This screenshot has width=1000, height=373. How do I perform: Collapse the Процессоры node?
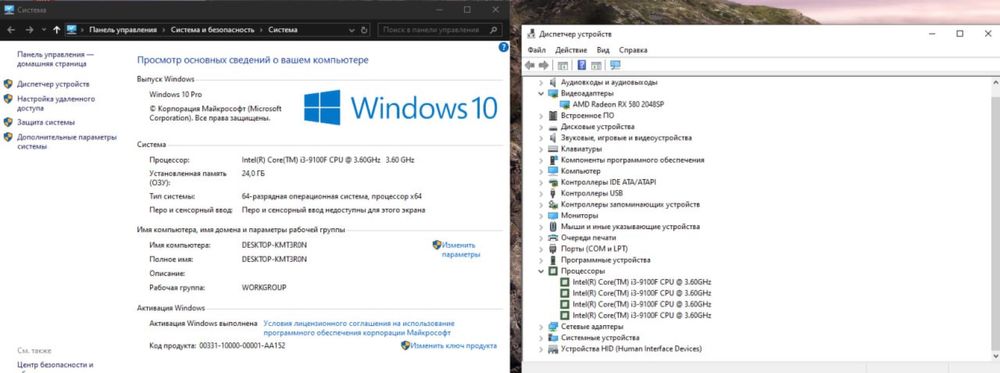point(541,271)
